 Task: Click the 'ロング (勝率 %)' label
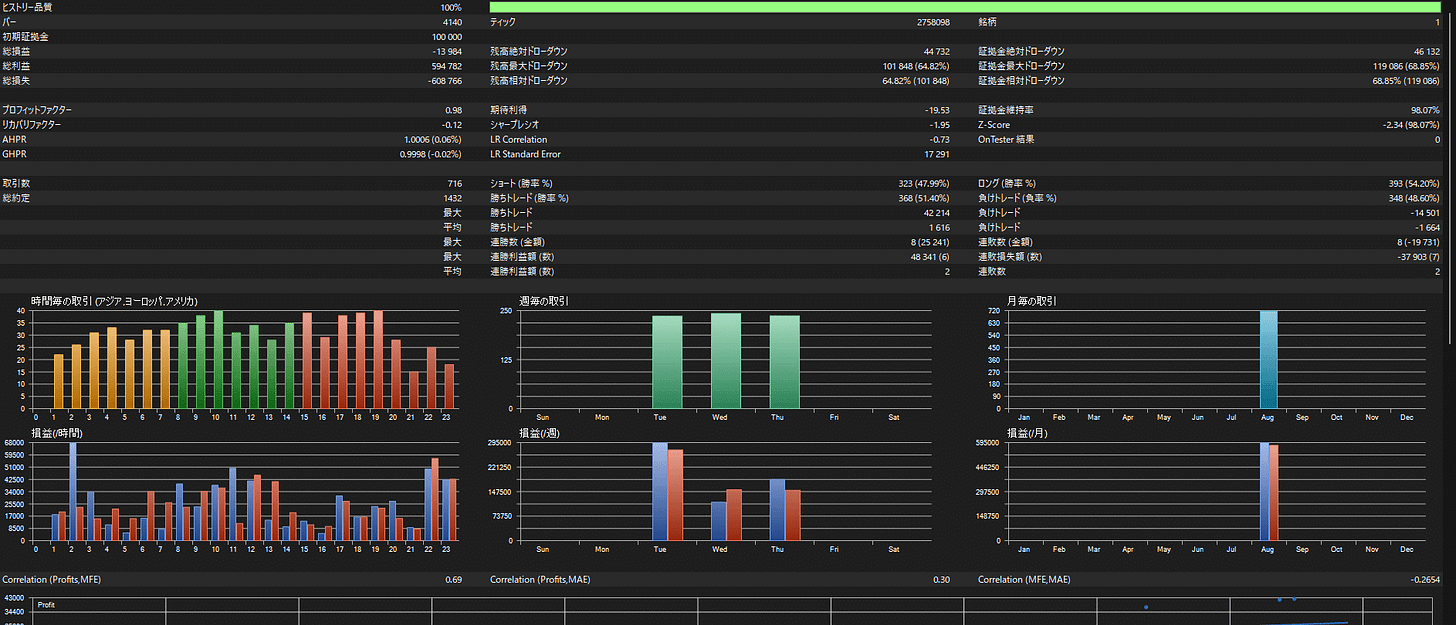click(x=1007, y=184)
